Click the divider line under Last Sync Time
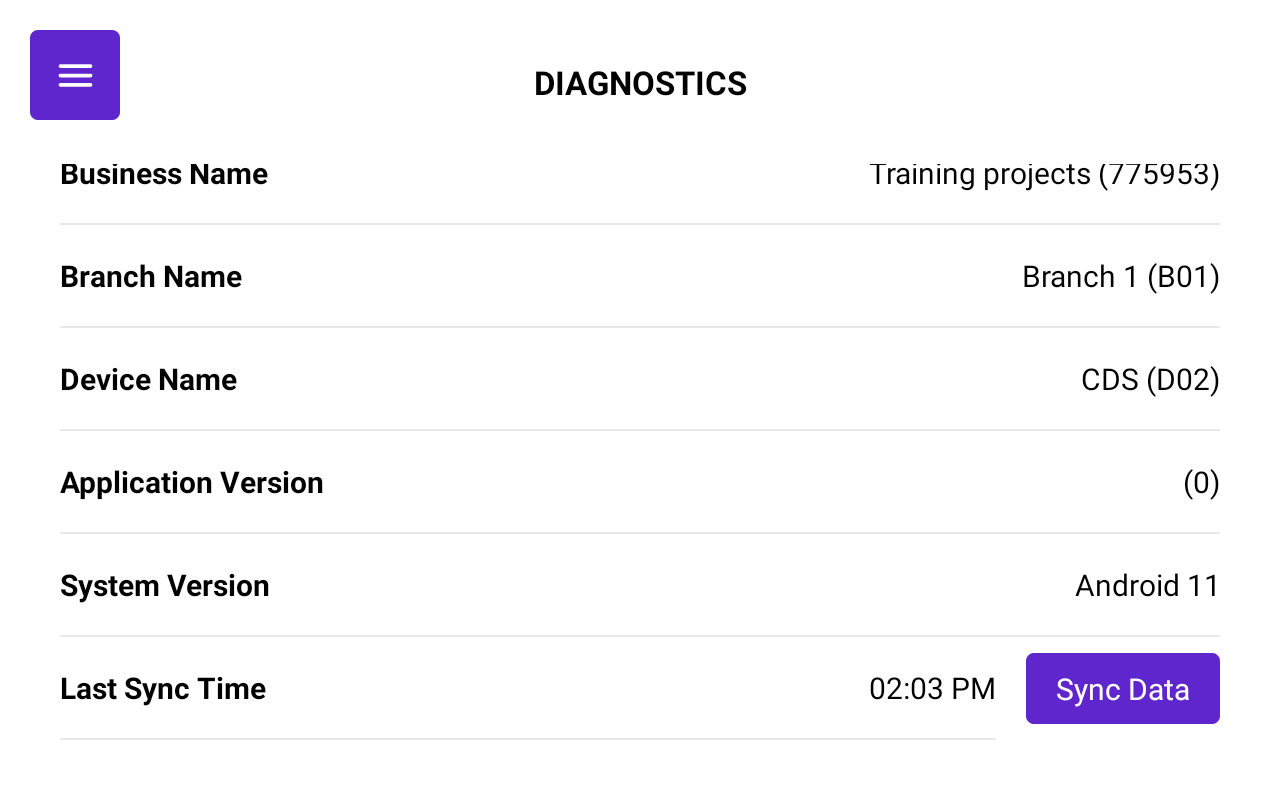Screen dimensions: 1280x800 [528, 739]
